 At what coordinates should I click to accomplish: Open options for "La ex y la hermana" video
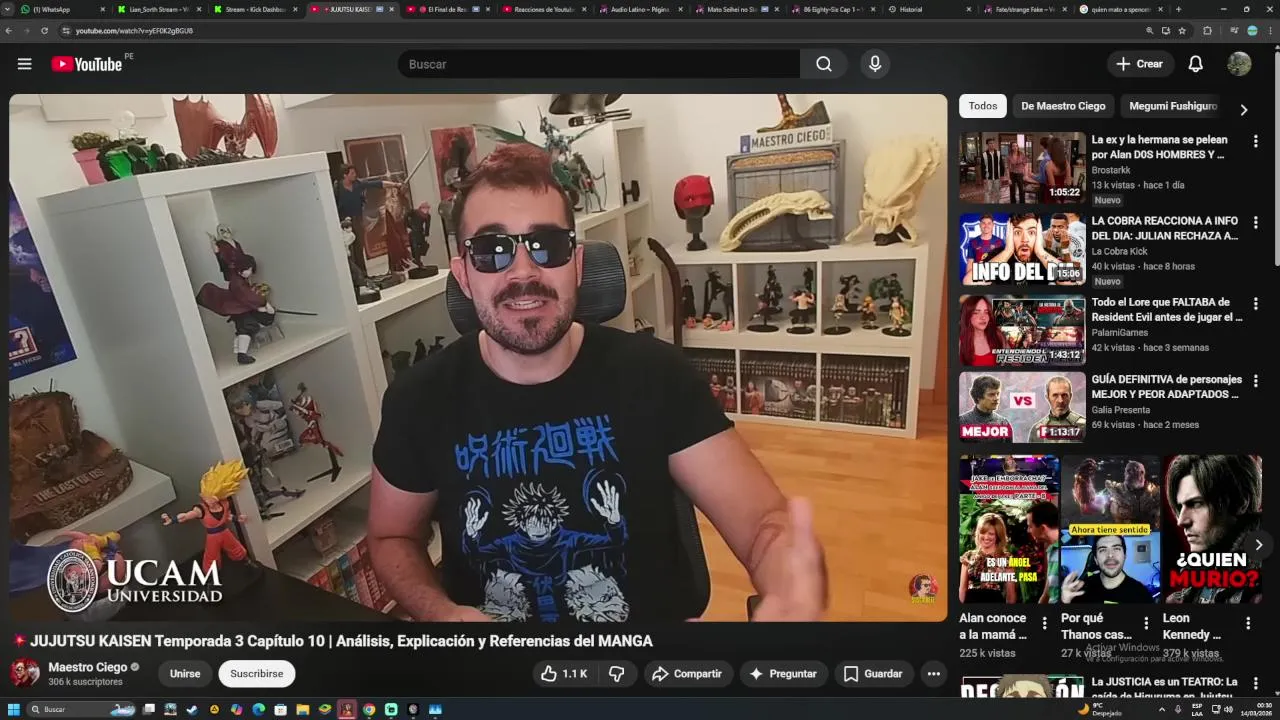pyautogui.click(x=1256, y=141)
